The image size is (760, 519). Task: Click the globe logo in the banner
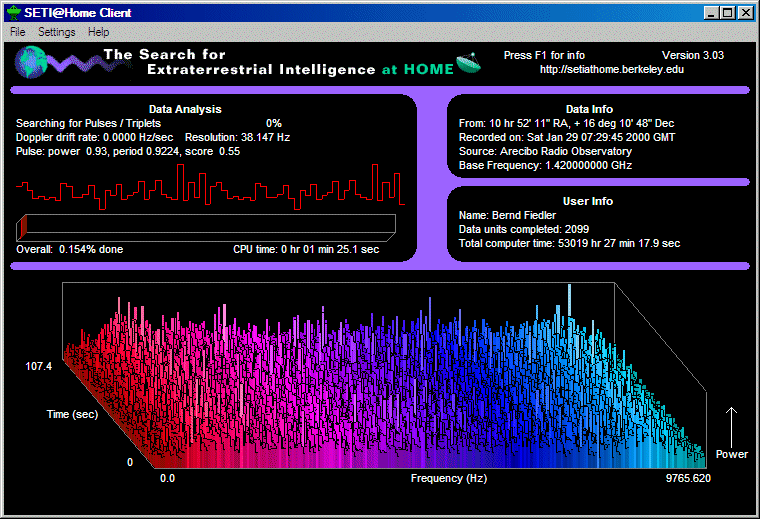tap(31, 62)
